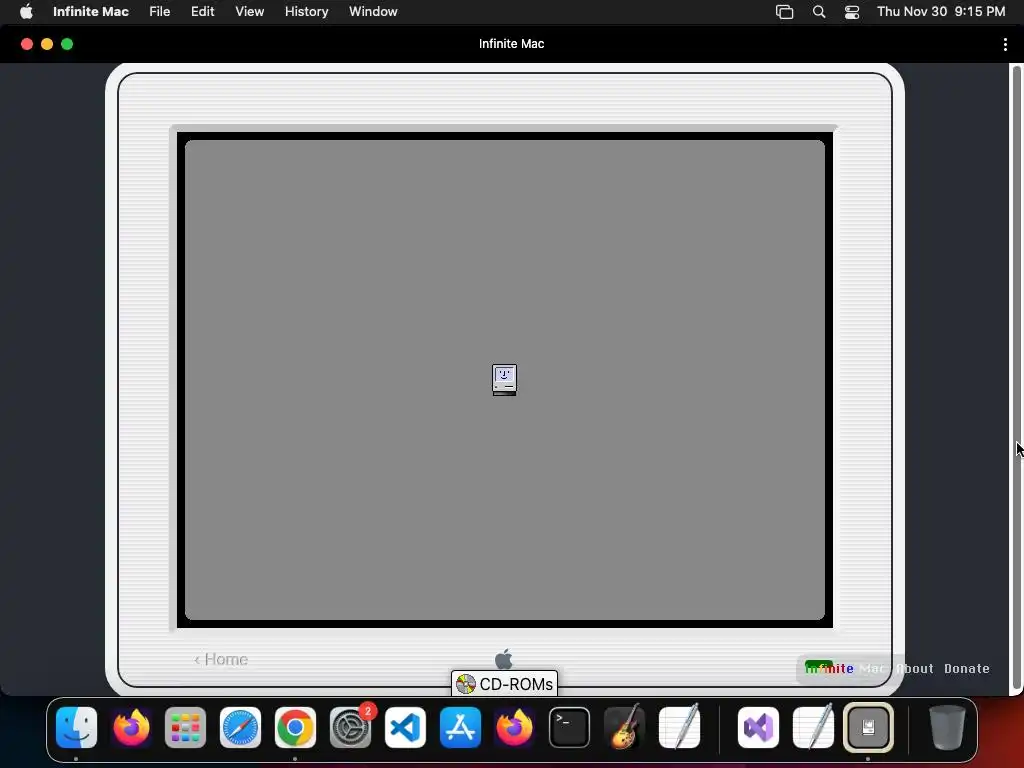Open the CD-ROMs drawer

504,684
